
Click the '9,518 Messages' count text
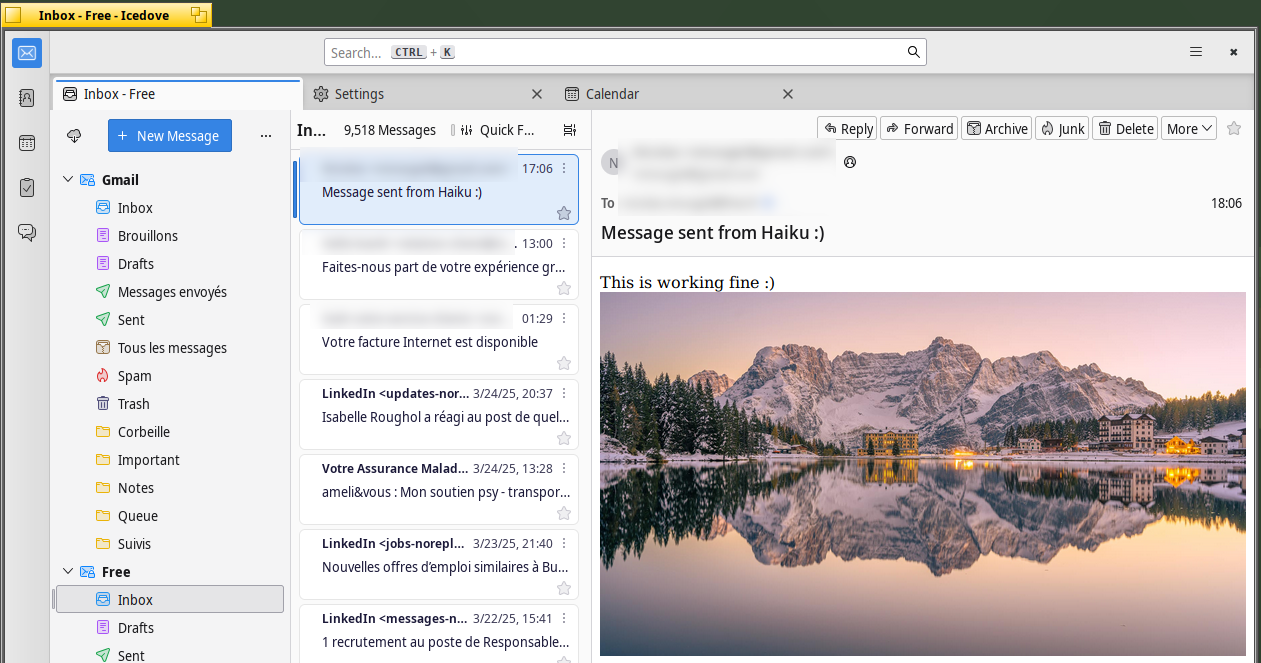point(390,130)
